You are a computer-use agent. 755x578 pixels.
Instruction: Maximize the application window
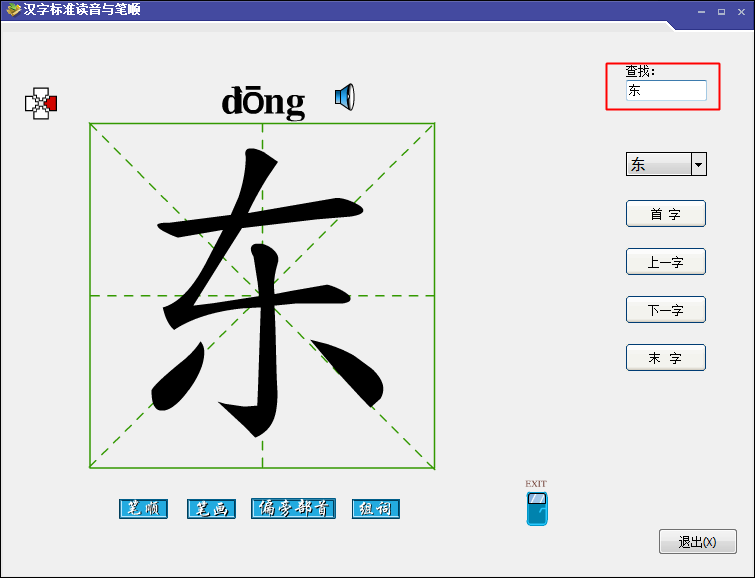coord(721,12)
